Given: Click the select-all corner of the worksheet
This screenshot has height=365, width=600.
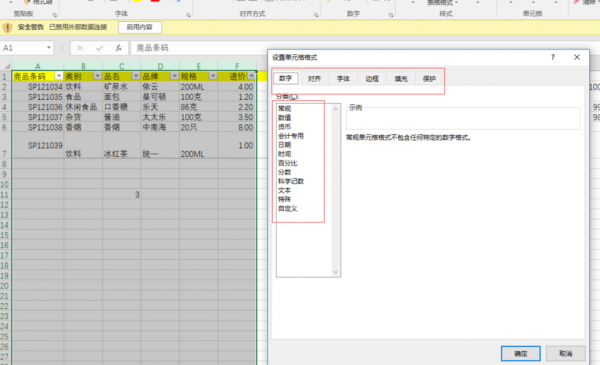Looking at the screenshot, I should coord(7,66).
